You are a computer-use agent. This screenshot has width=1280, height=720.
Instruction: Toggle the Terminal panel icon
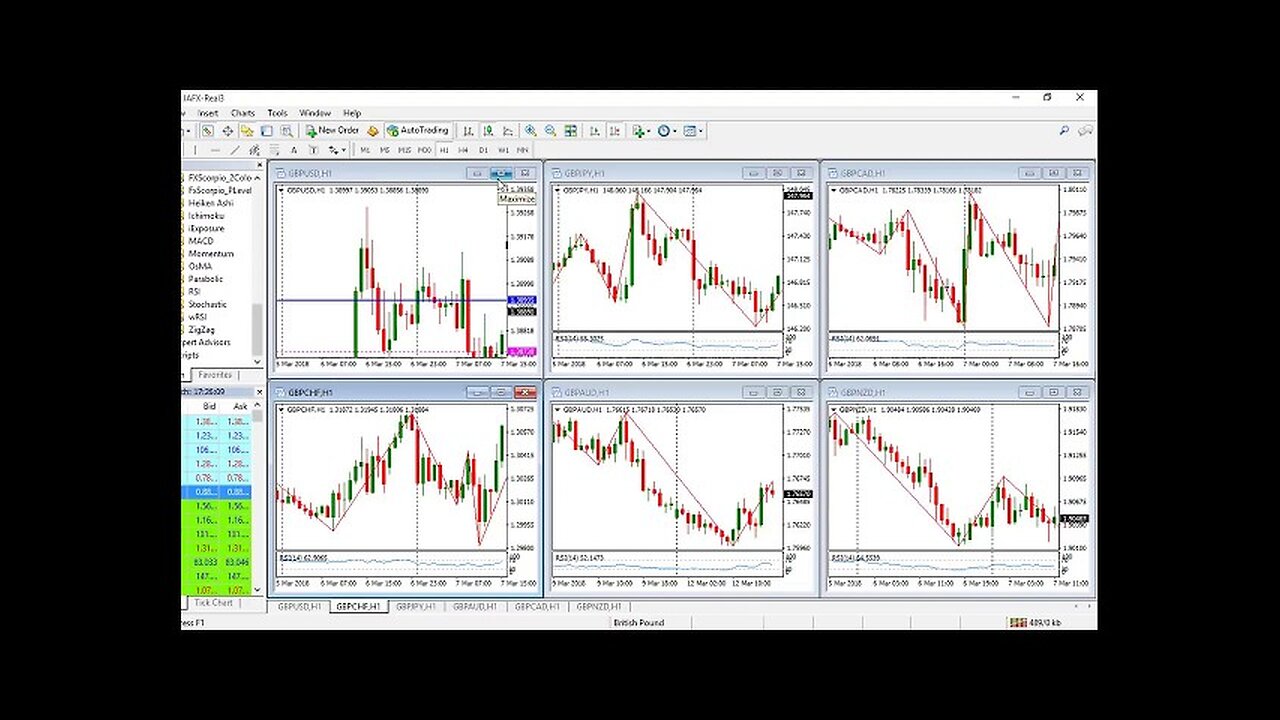click(266, 130)
